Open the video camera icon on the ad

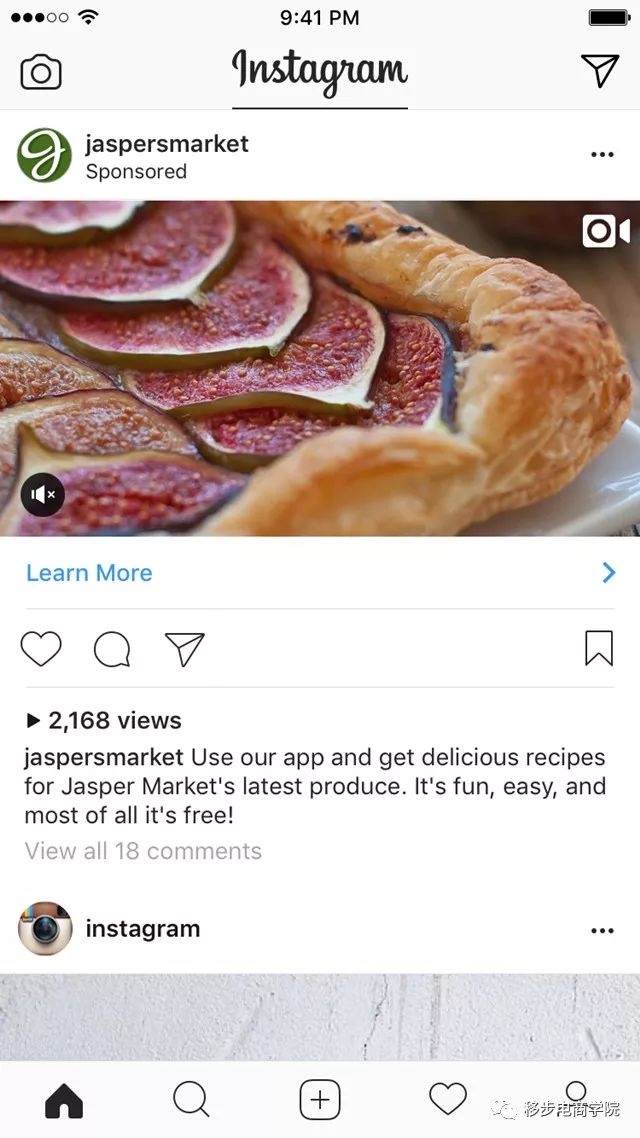tap(606, 231)
